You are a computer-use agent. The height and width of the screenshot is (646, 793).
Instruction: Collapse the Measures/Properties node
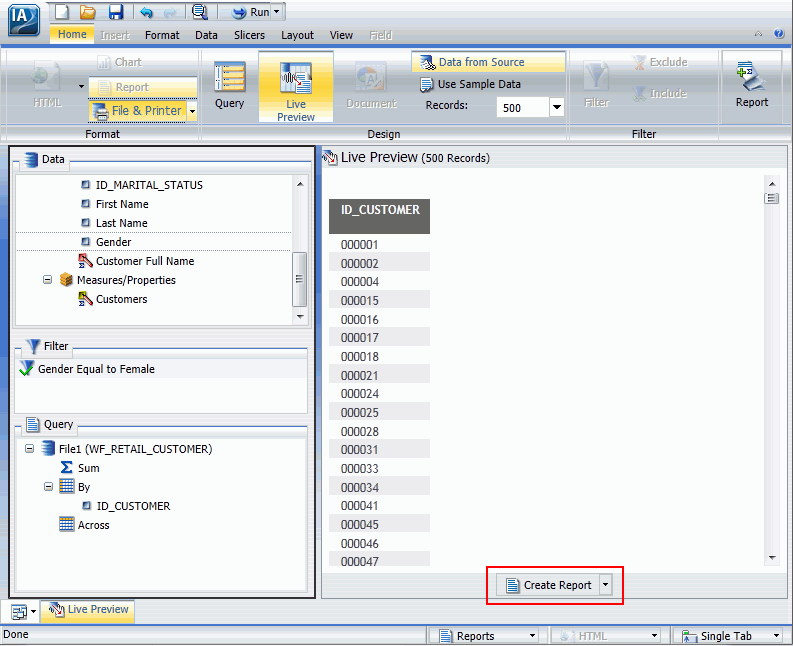pyautogui.click(x=48, y=280)
